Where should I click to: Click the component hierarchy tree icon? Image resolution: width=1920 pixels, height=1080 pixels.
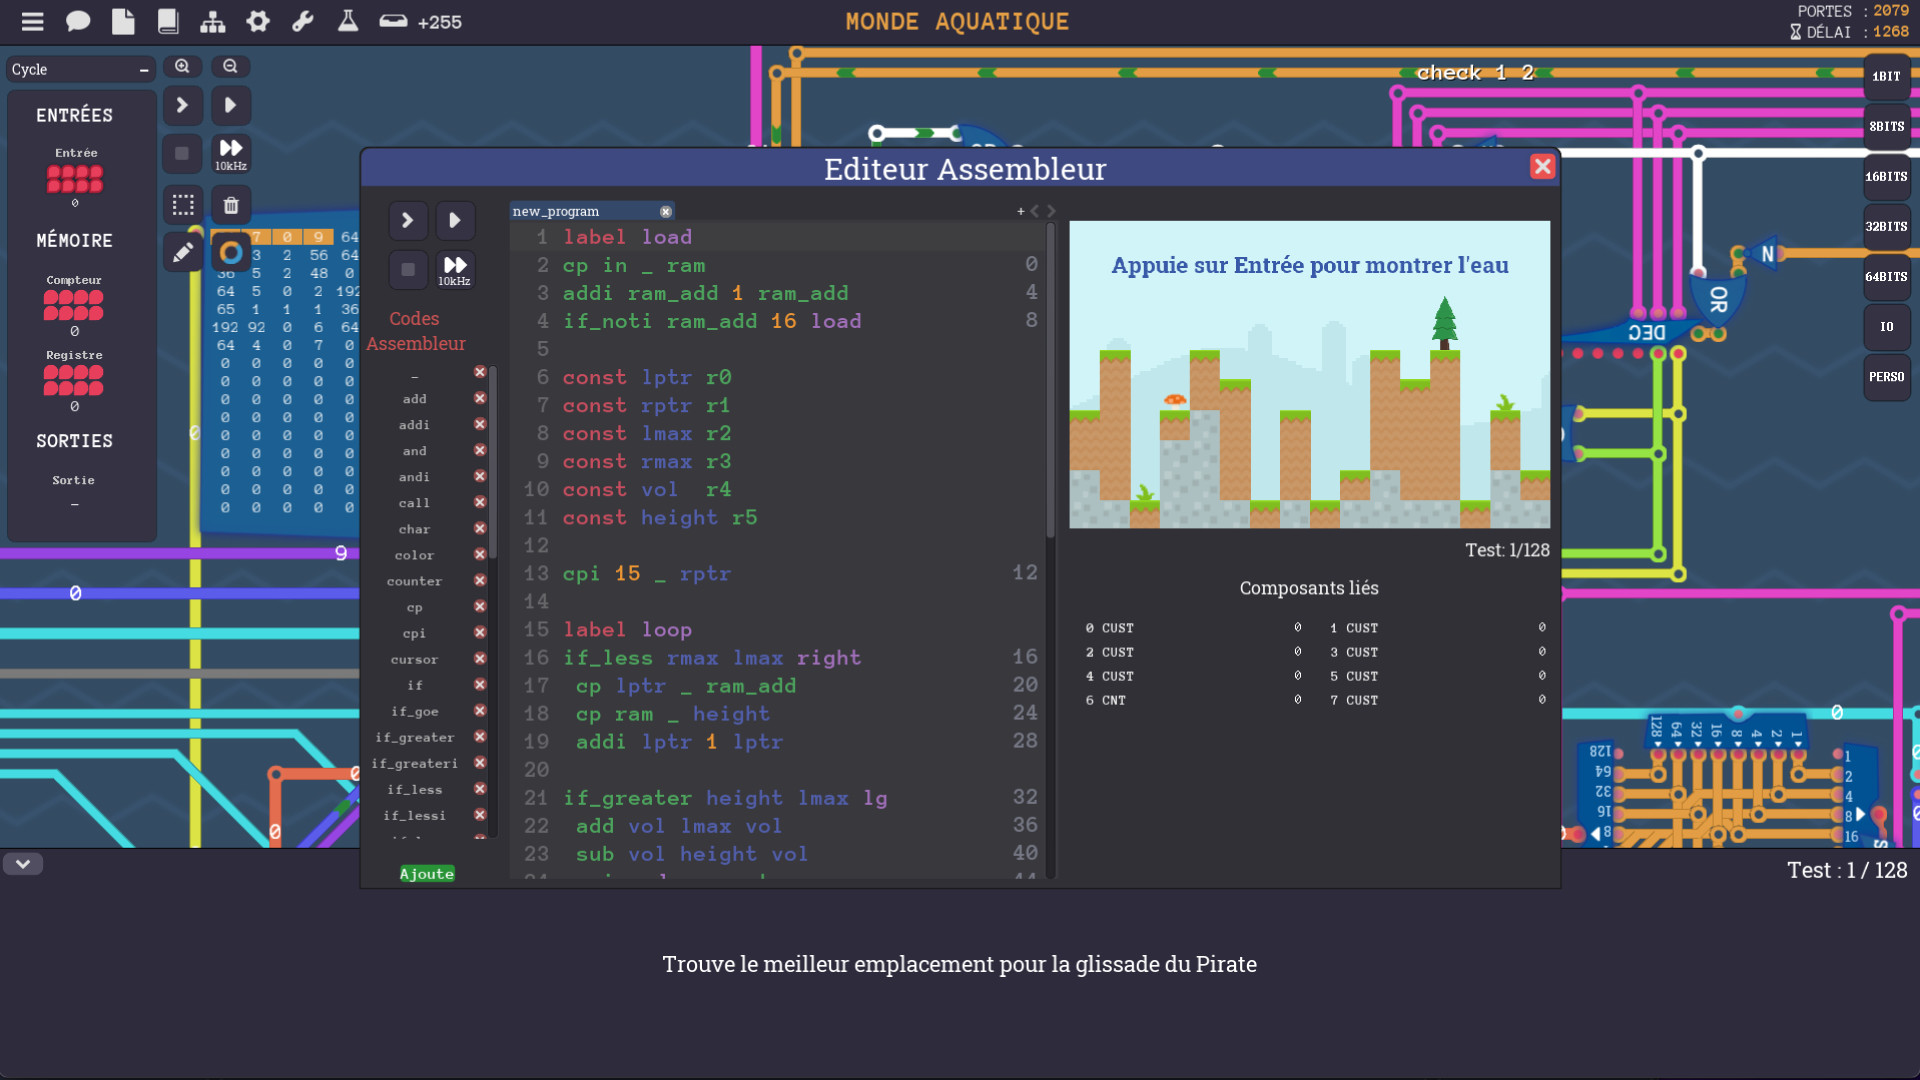[x=213, y=21]
